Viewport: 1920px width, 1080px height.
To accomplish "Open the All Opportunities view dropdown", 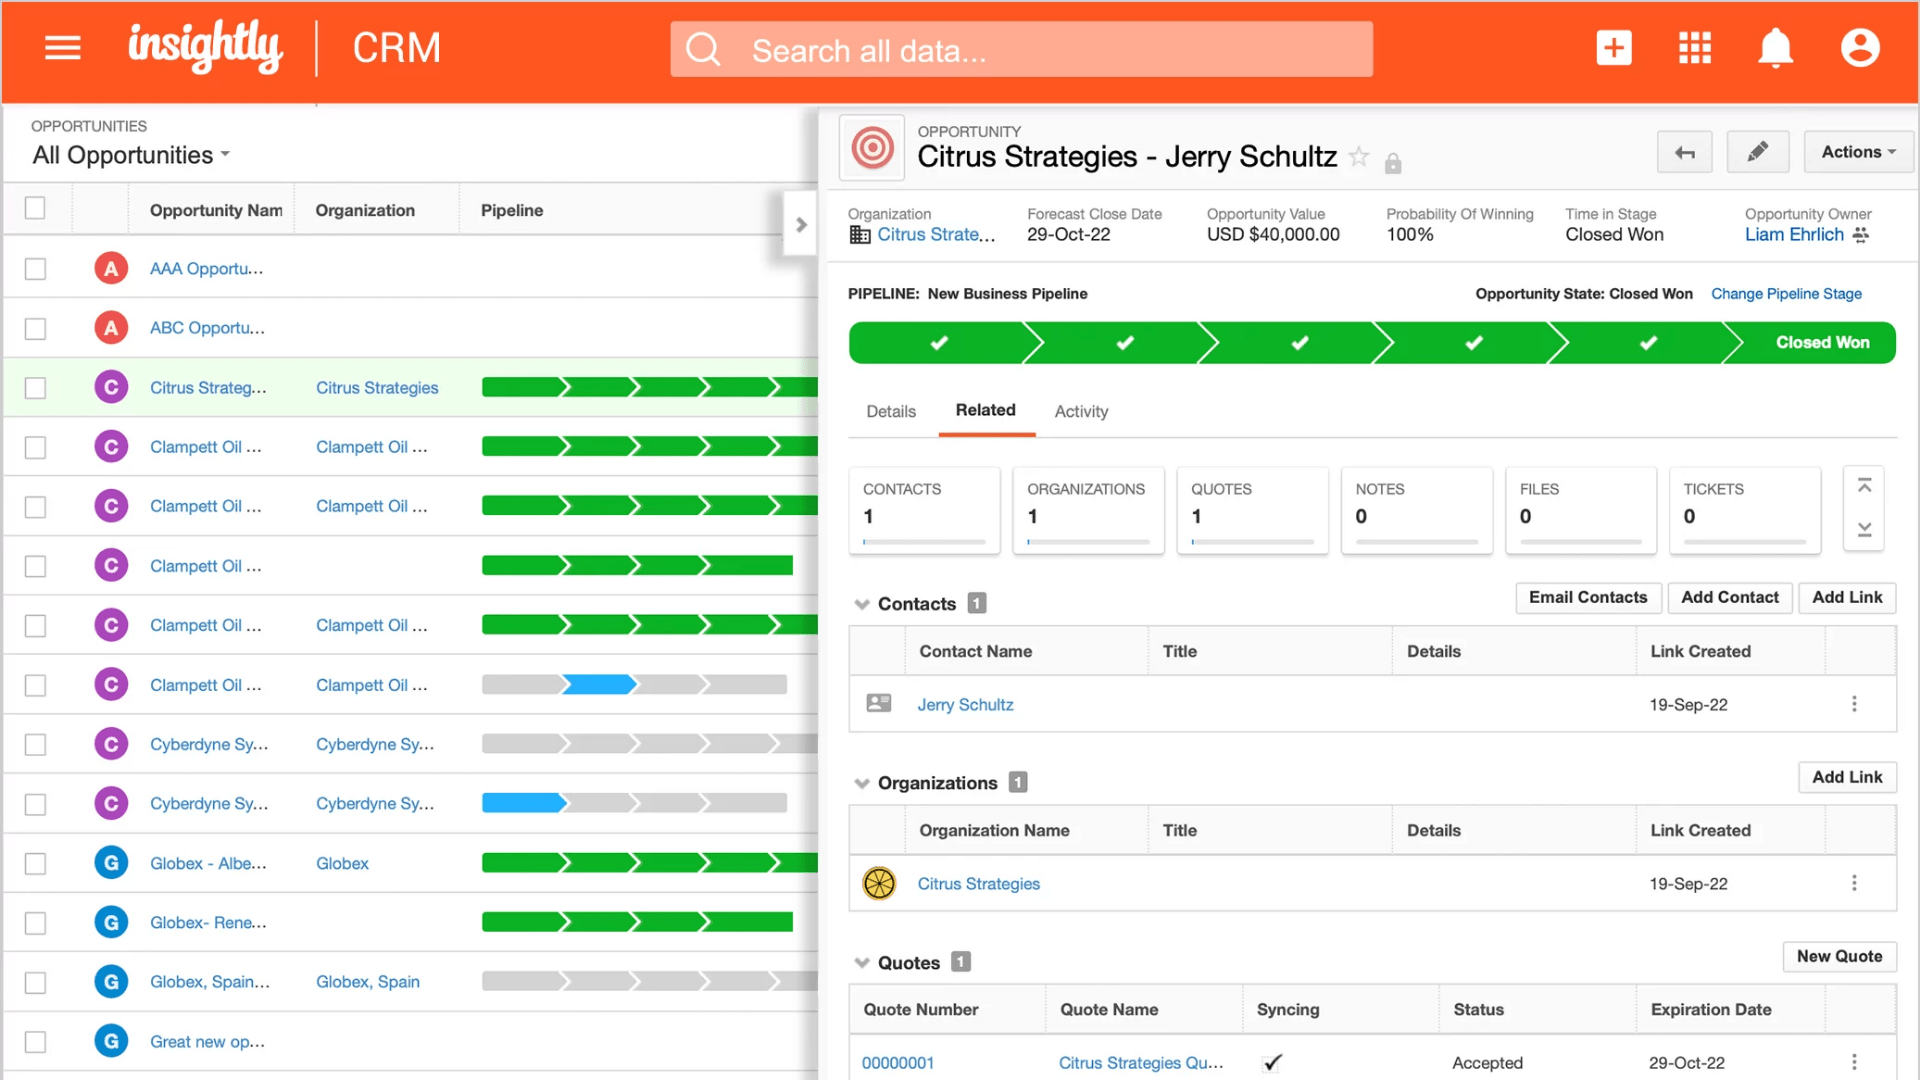I will point(131,155).
